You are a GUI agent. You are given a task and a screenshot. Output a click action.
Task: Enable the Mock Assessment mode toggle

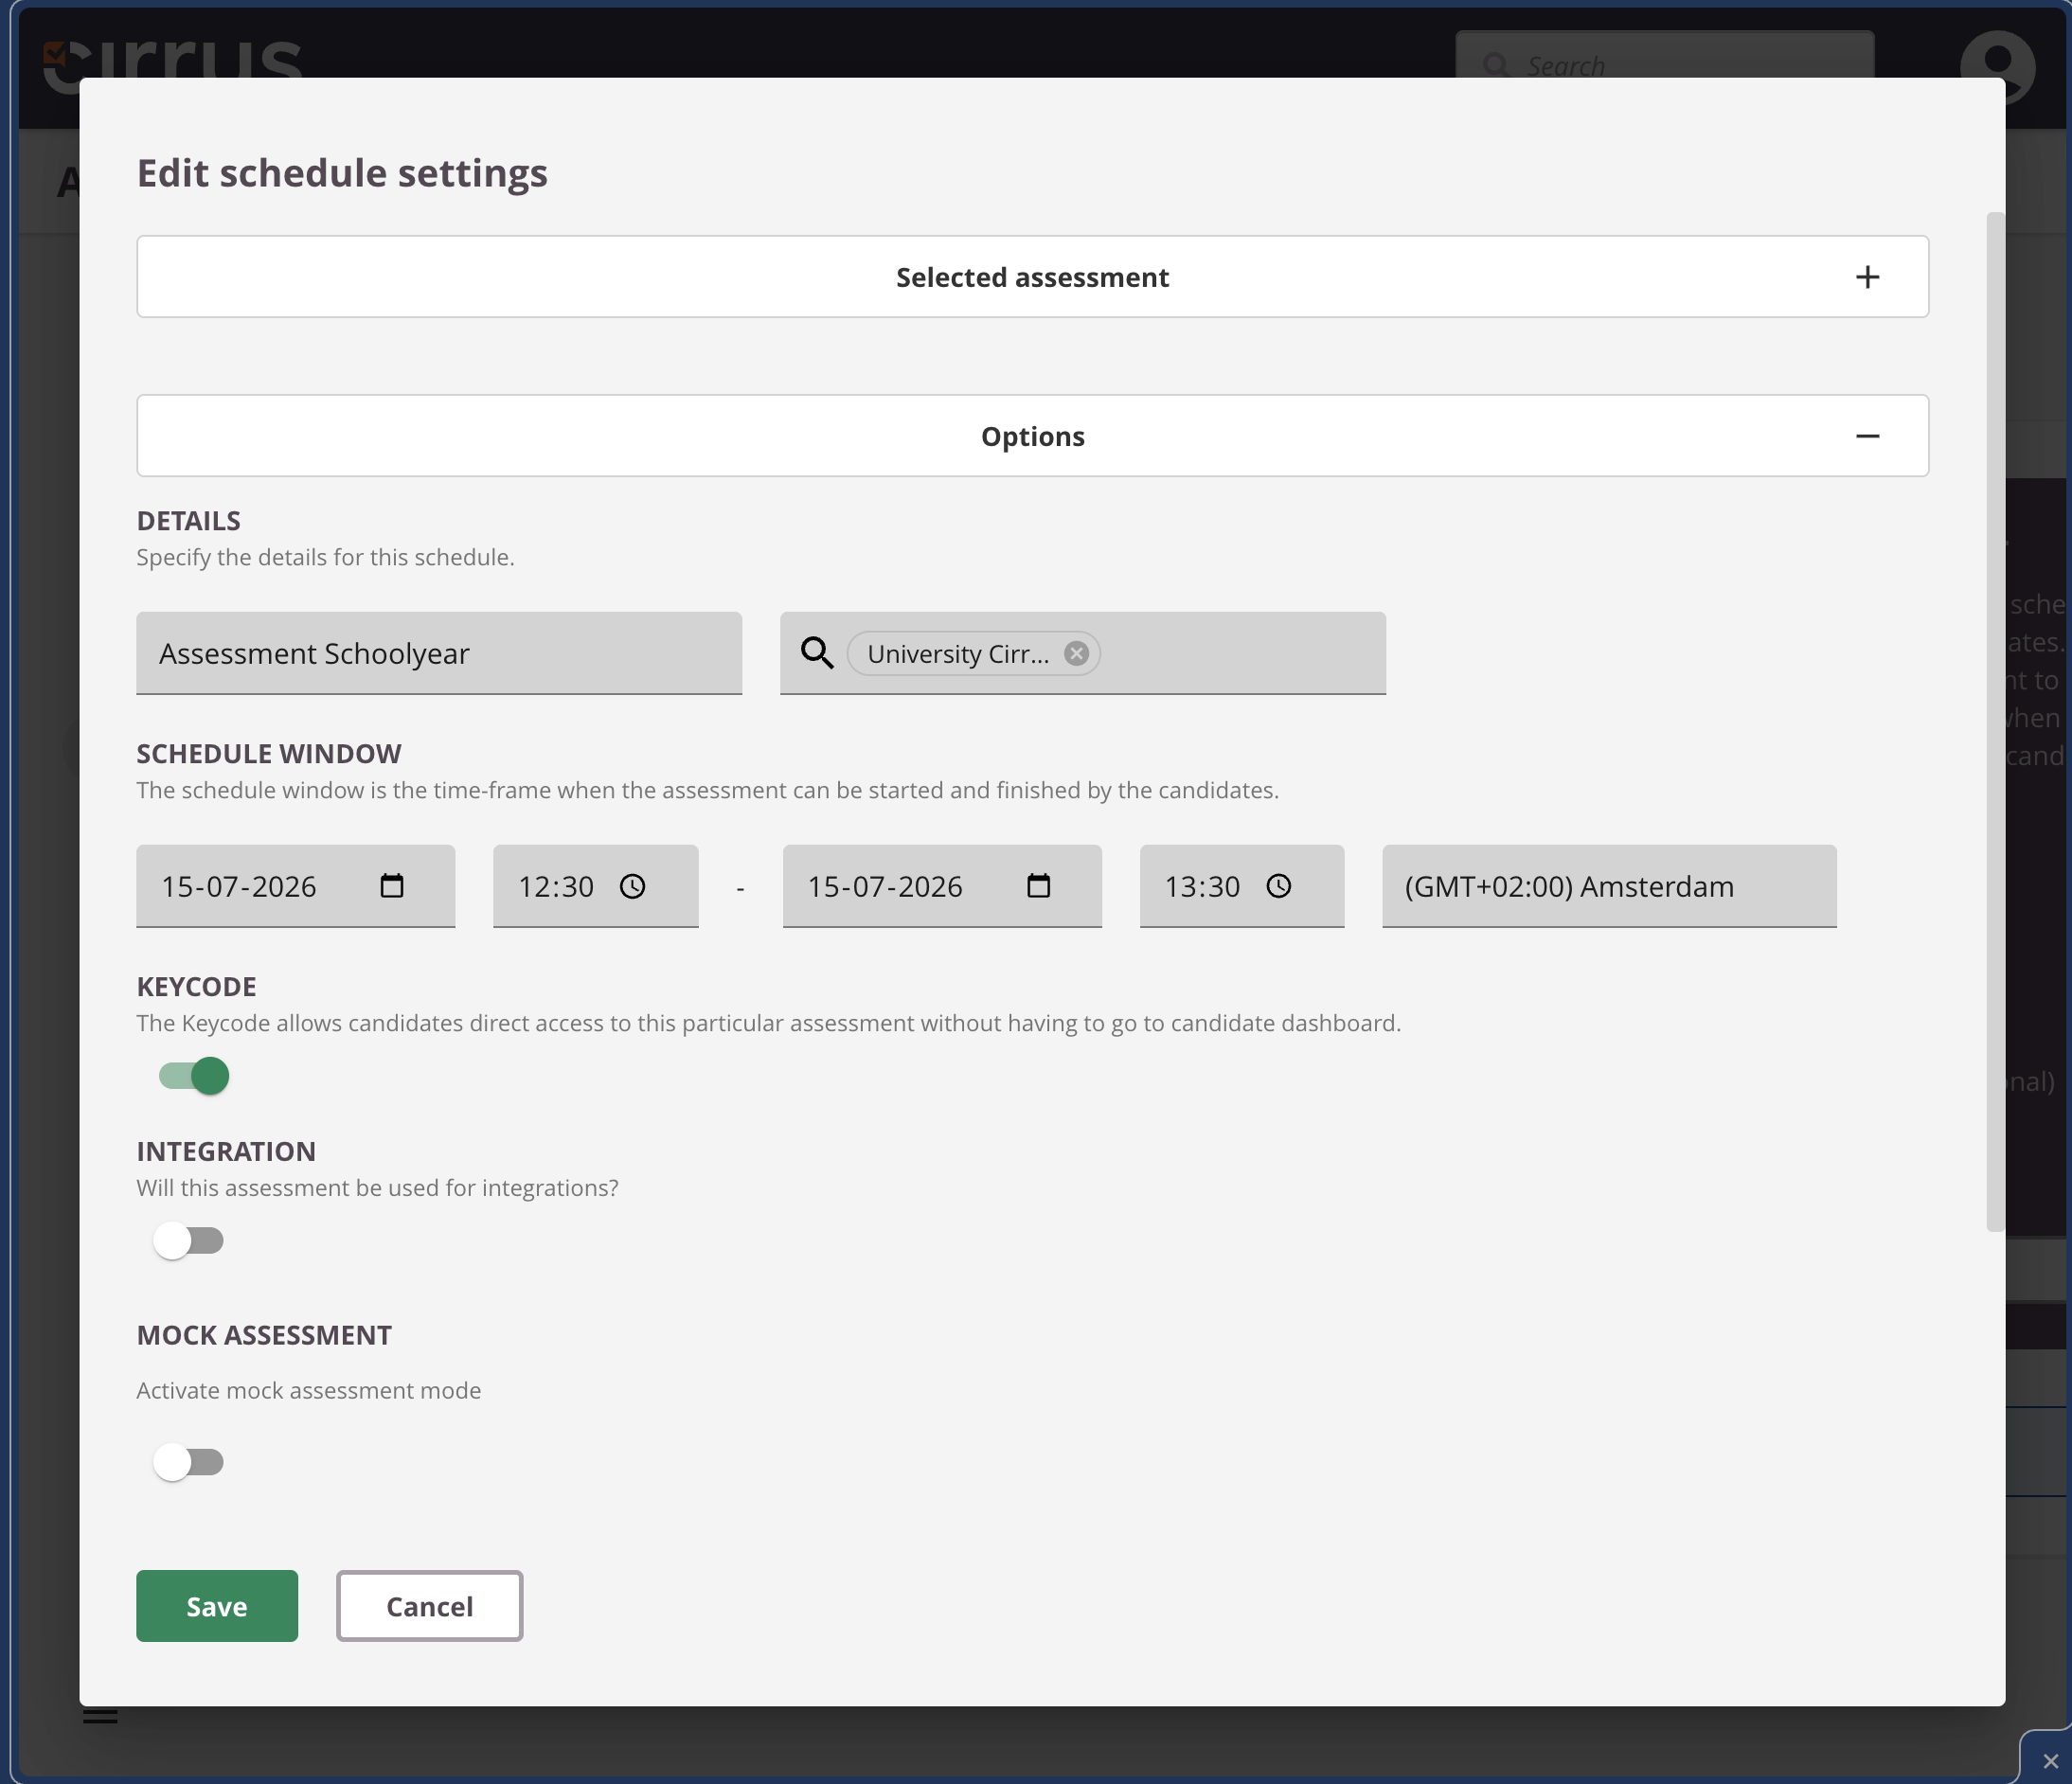click(x=189, y=1462)
